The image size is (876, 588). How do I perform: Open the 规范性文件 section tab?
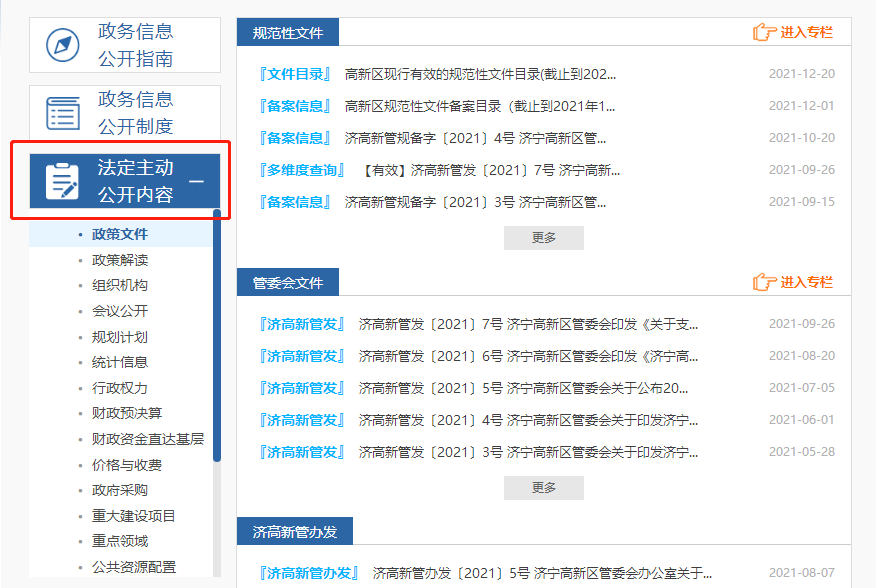point(288,32)
